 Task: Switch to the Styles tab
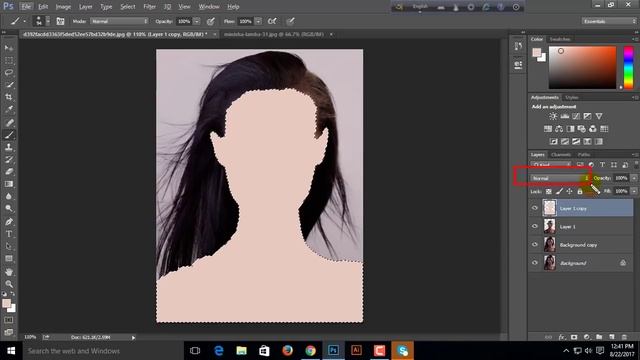571,98
